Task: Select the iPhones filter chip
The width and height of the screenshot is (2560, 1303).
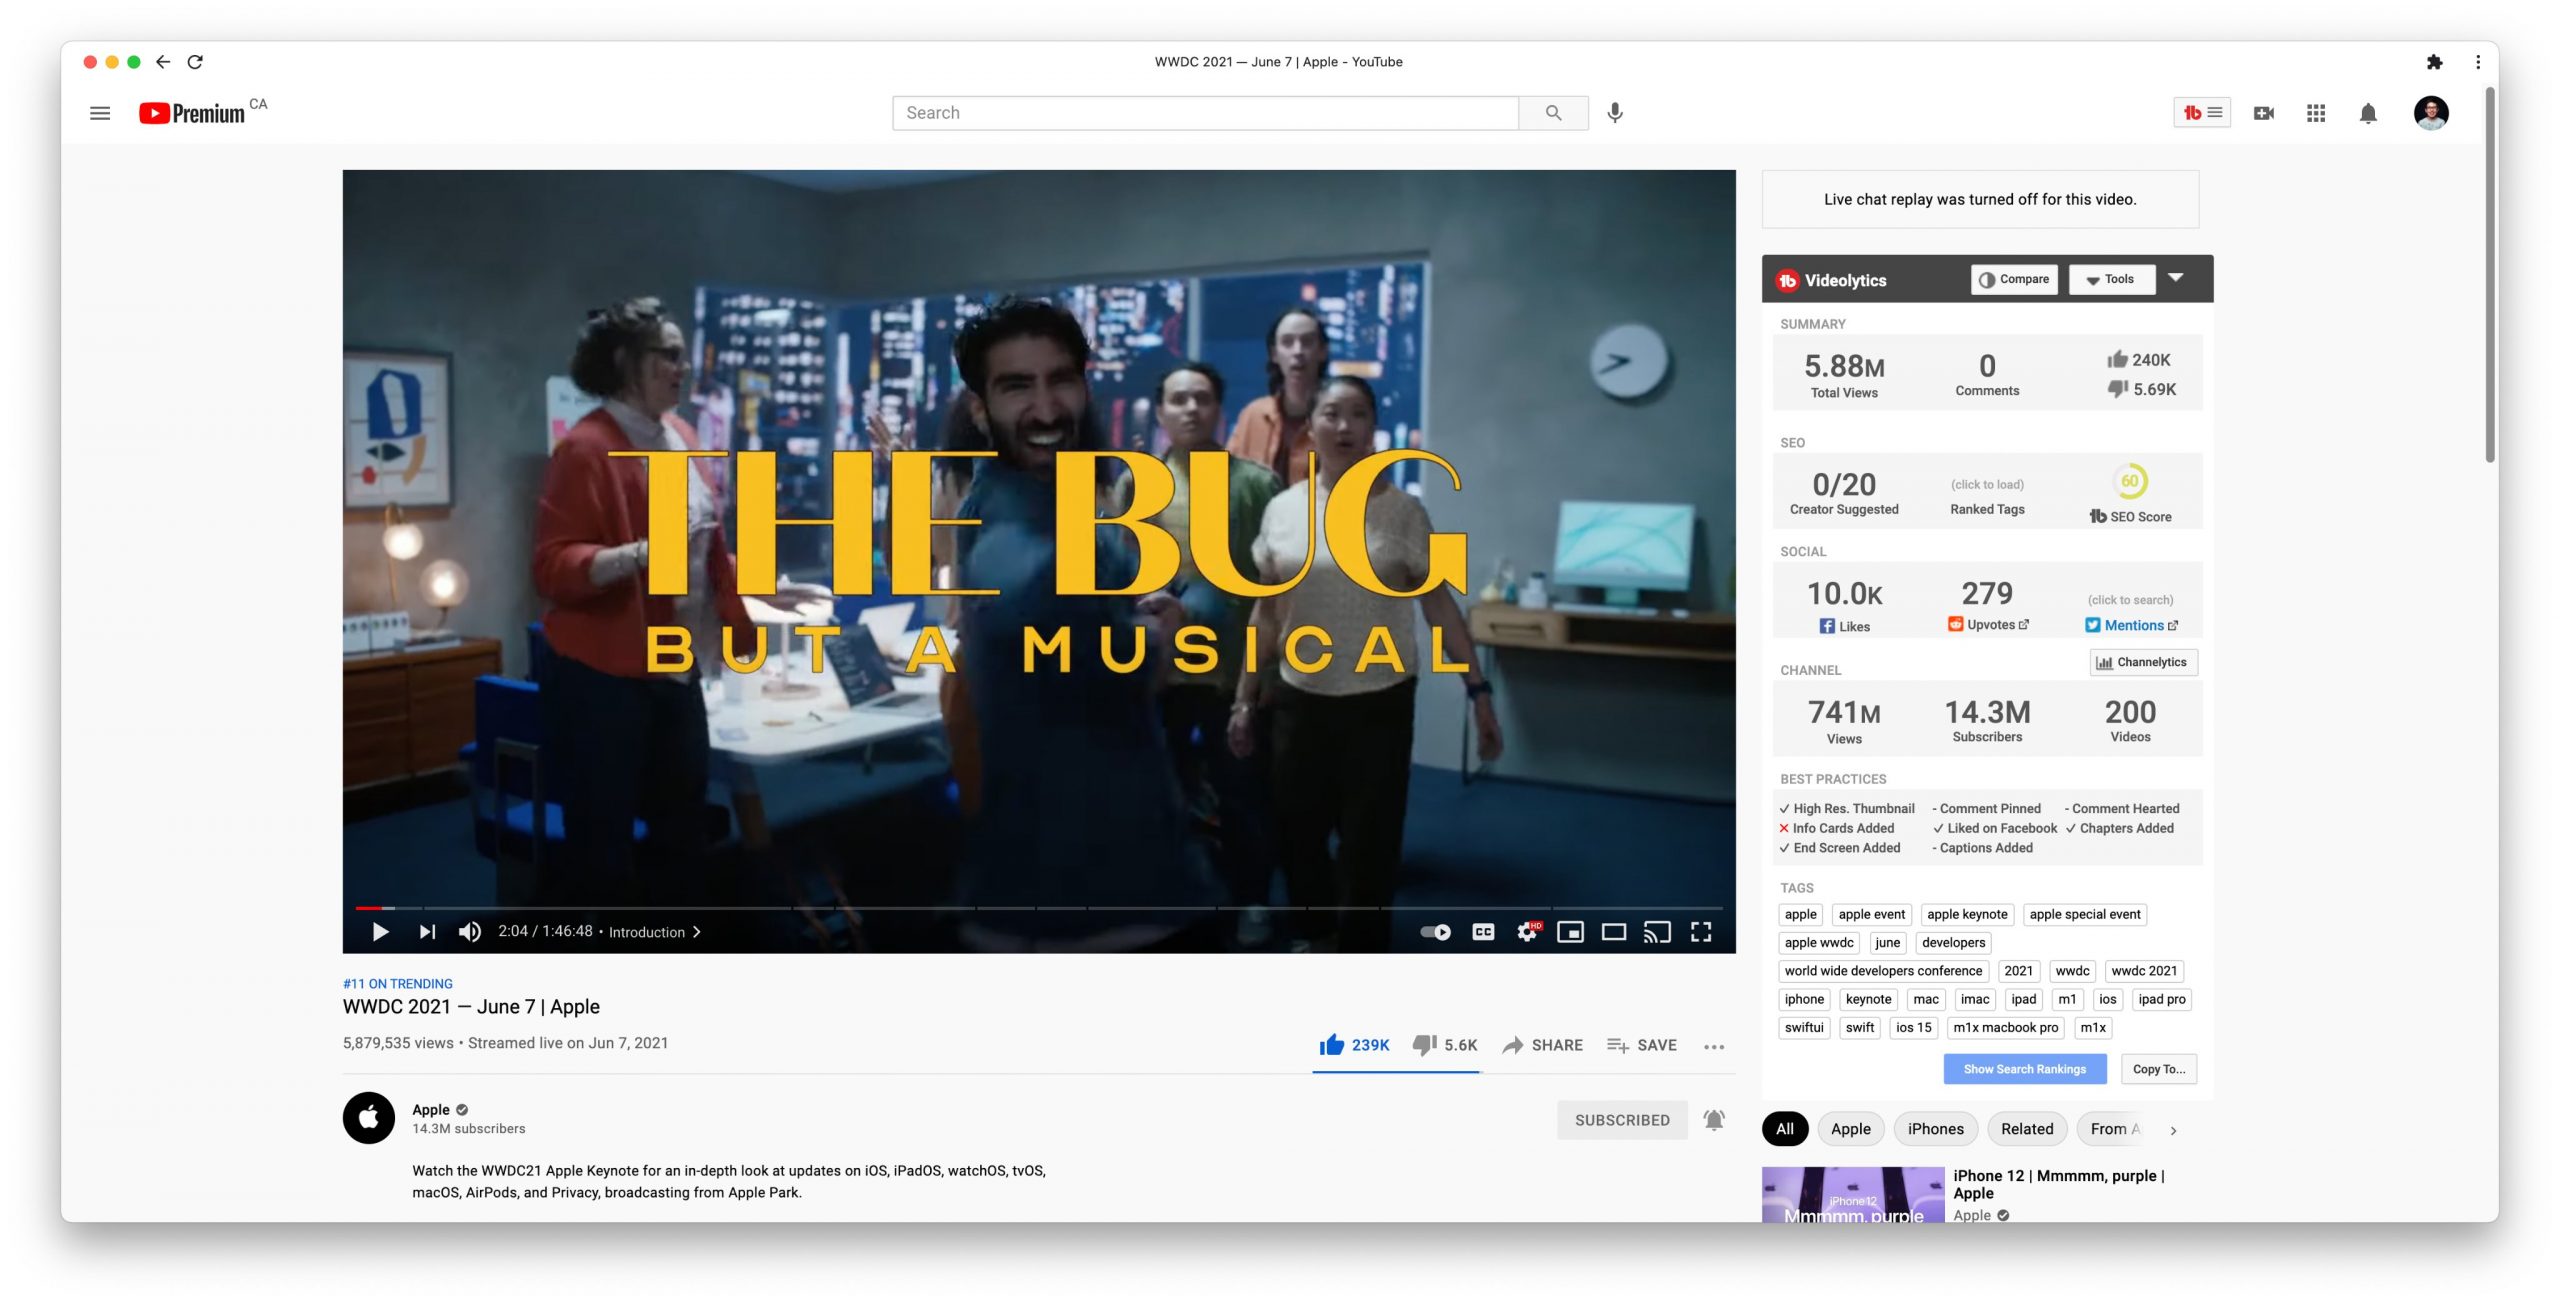Action: 1935,1129
